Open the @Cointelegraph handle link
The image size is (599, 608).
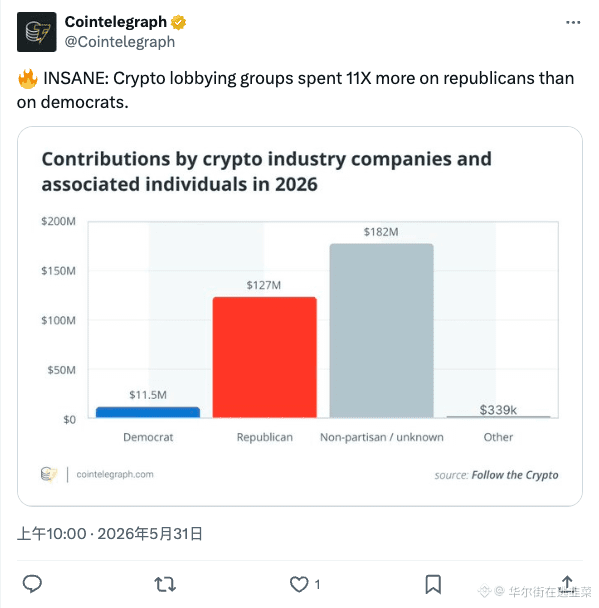pos(120,42)
